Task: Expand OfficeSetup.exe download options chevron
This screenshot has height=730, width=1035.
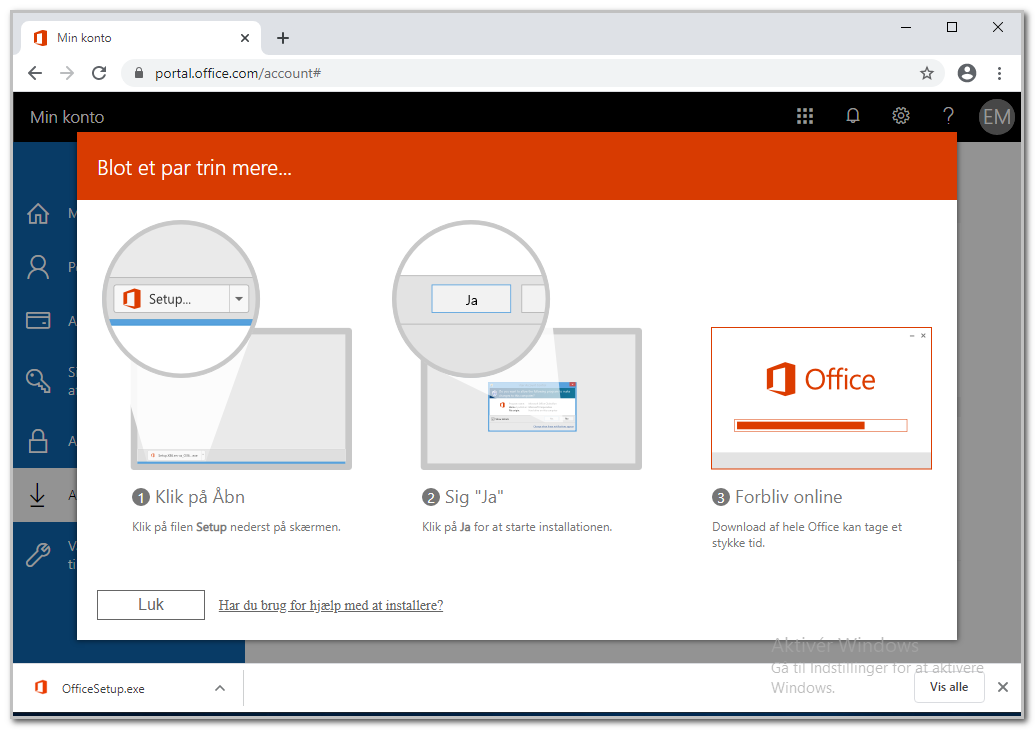Action: click(x=220, y=688)
